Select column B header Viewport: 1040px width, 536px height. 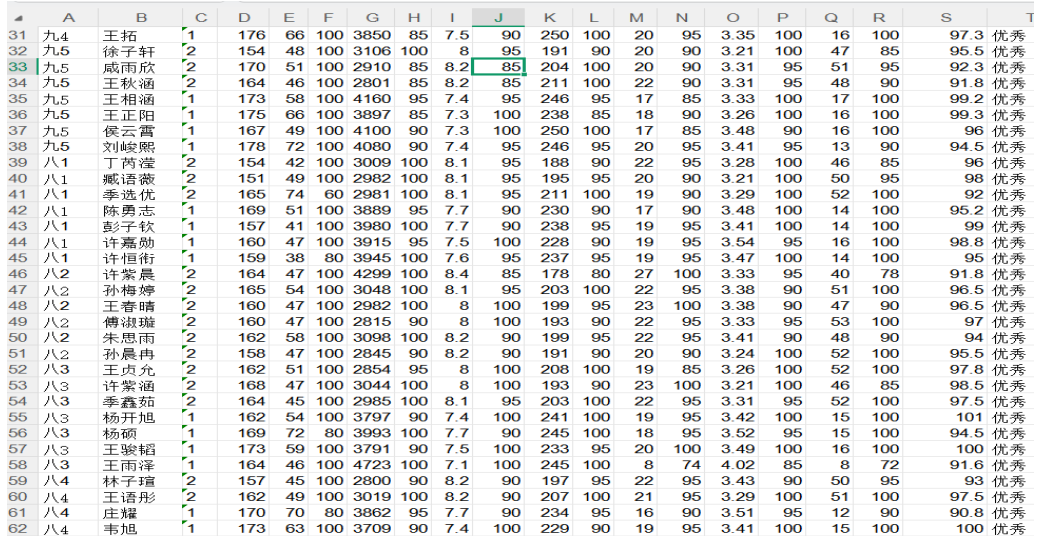(141, 18)
